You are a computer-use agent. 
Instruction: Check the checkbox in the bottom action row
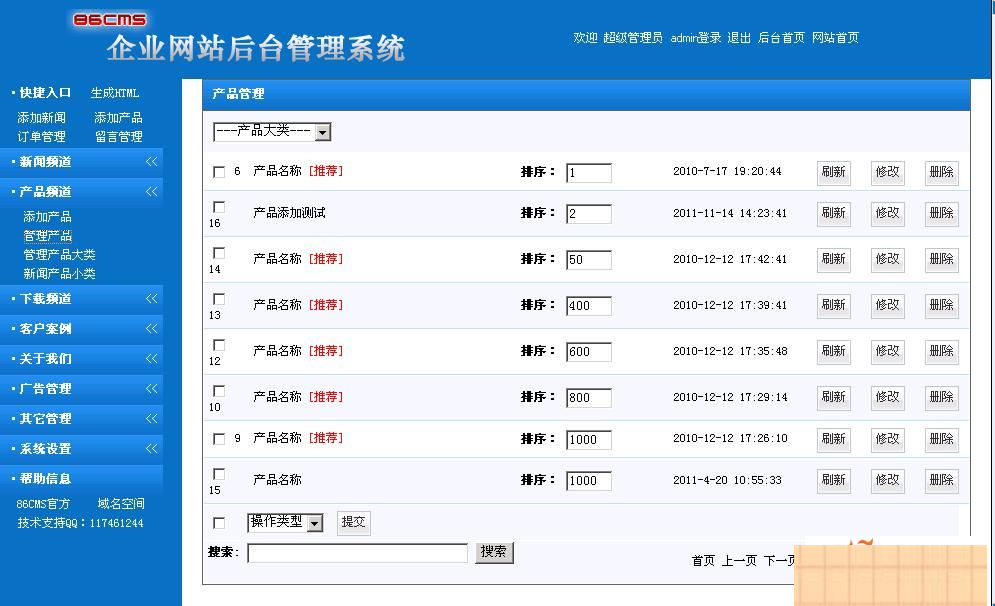pos(218,522)
